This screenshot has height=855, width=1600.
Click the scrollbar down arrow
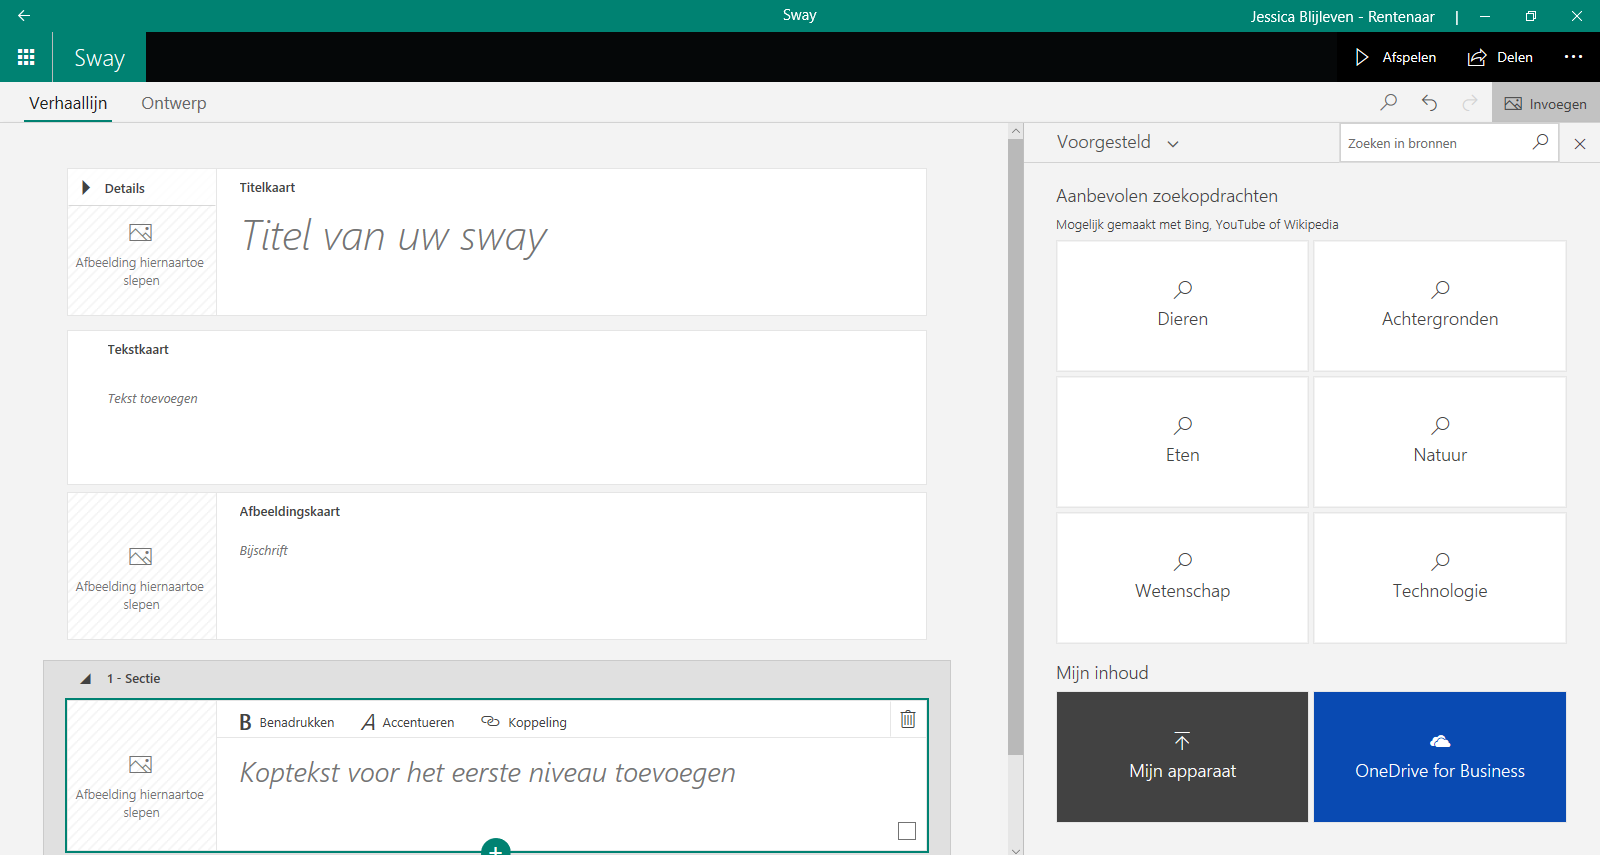click(1016, 850)
